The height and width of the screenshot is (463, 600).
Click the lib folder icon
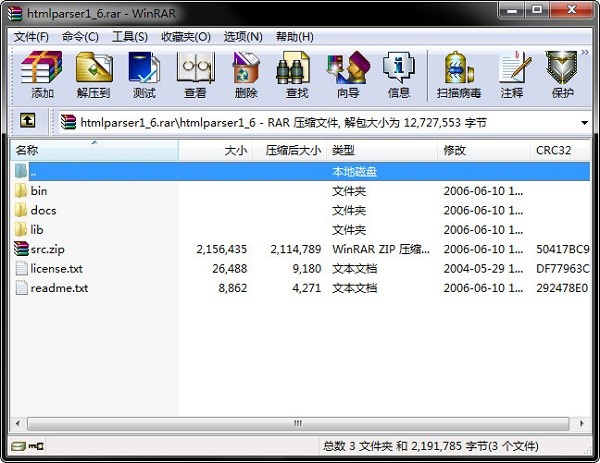(x=21, y=229)
